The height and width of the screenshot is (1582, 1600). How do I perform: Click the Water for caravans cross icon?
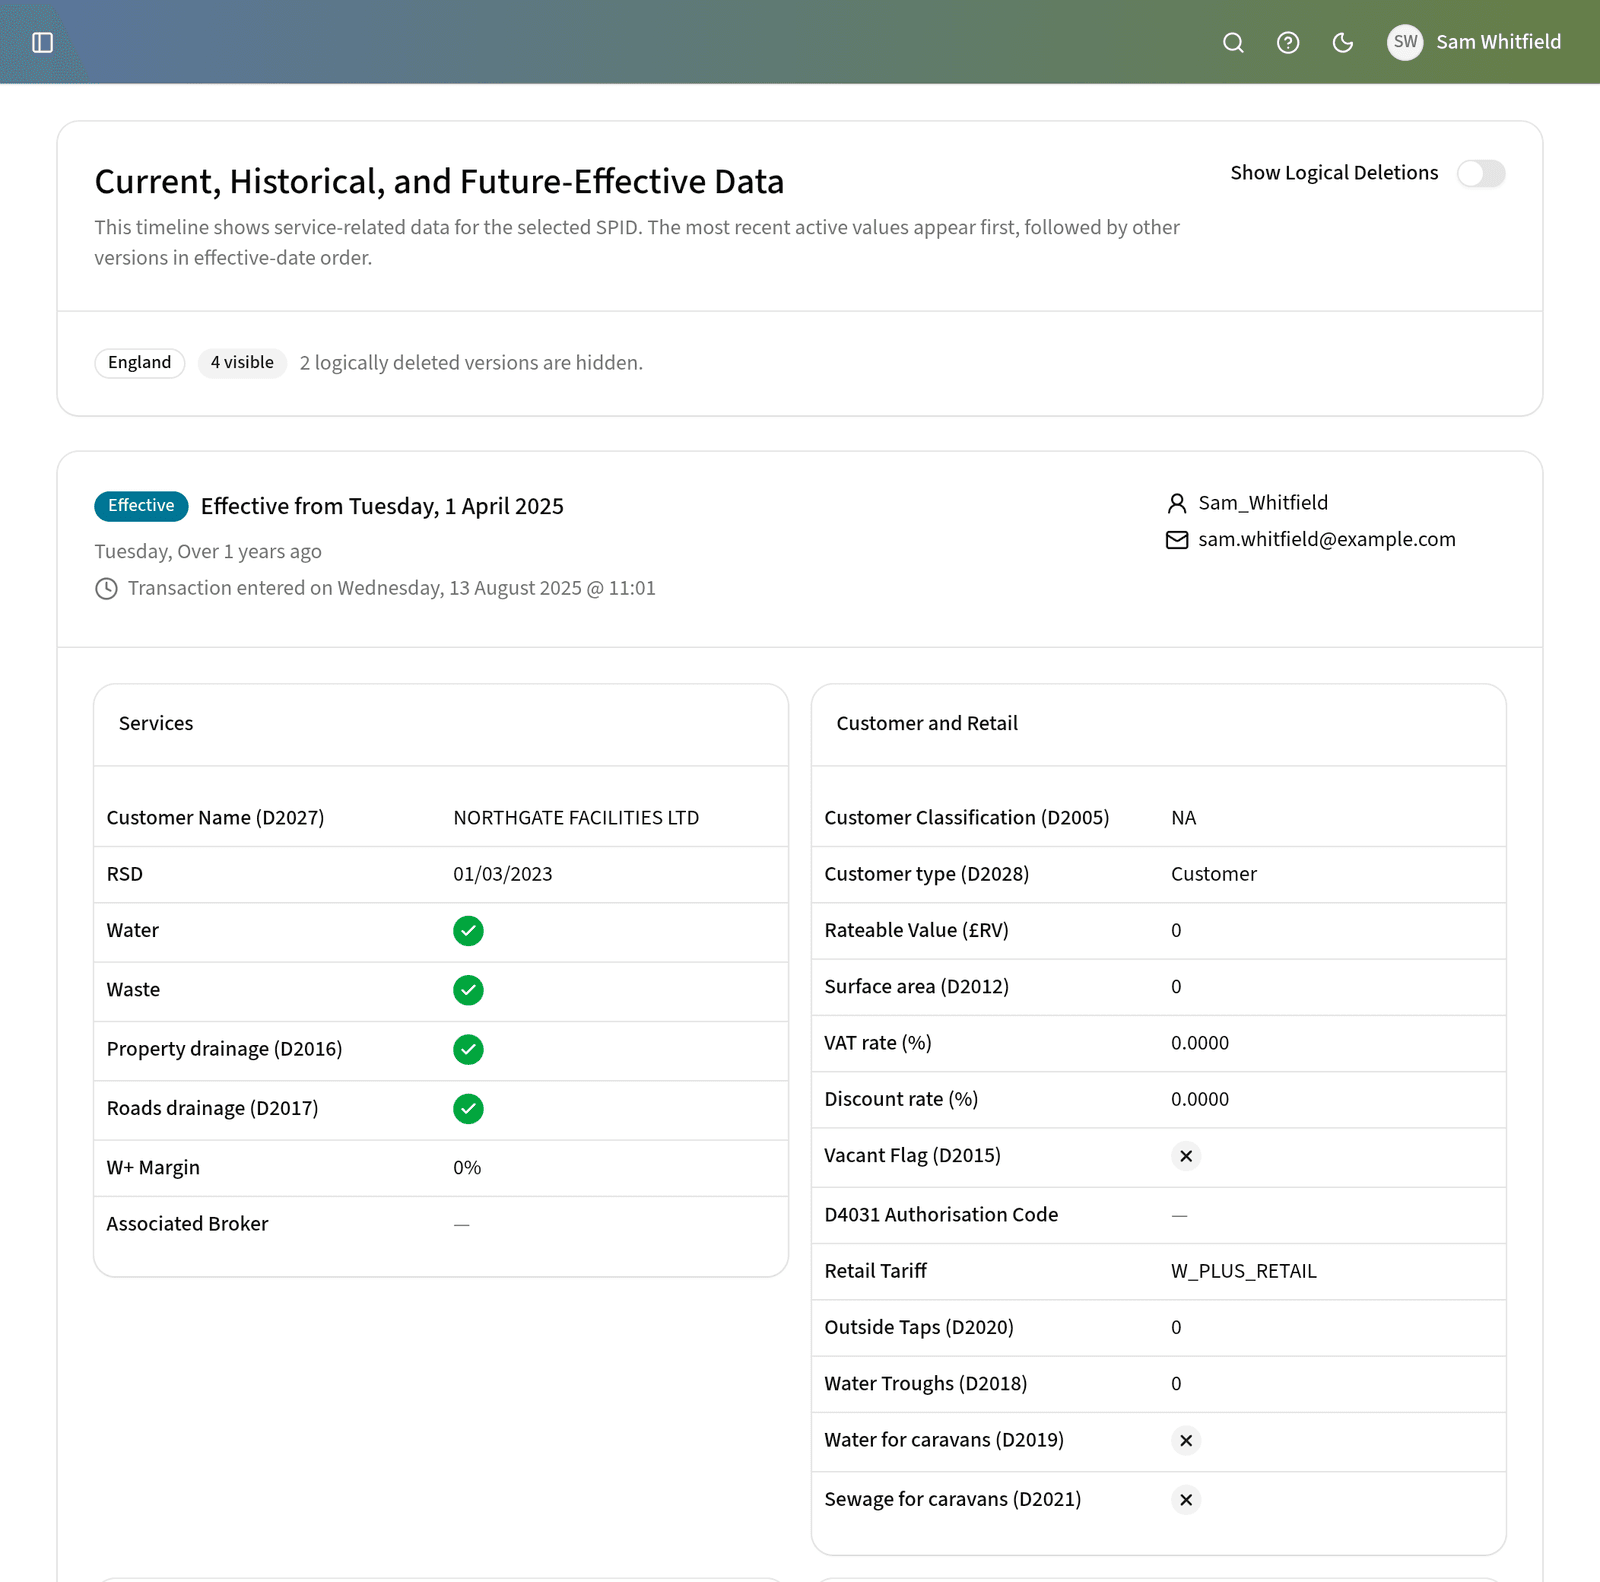click(x=1186, y=1440)
